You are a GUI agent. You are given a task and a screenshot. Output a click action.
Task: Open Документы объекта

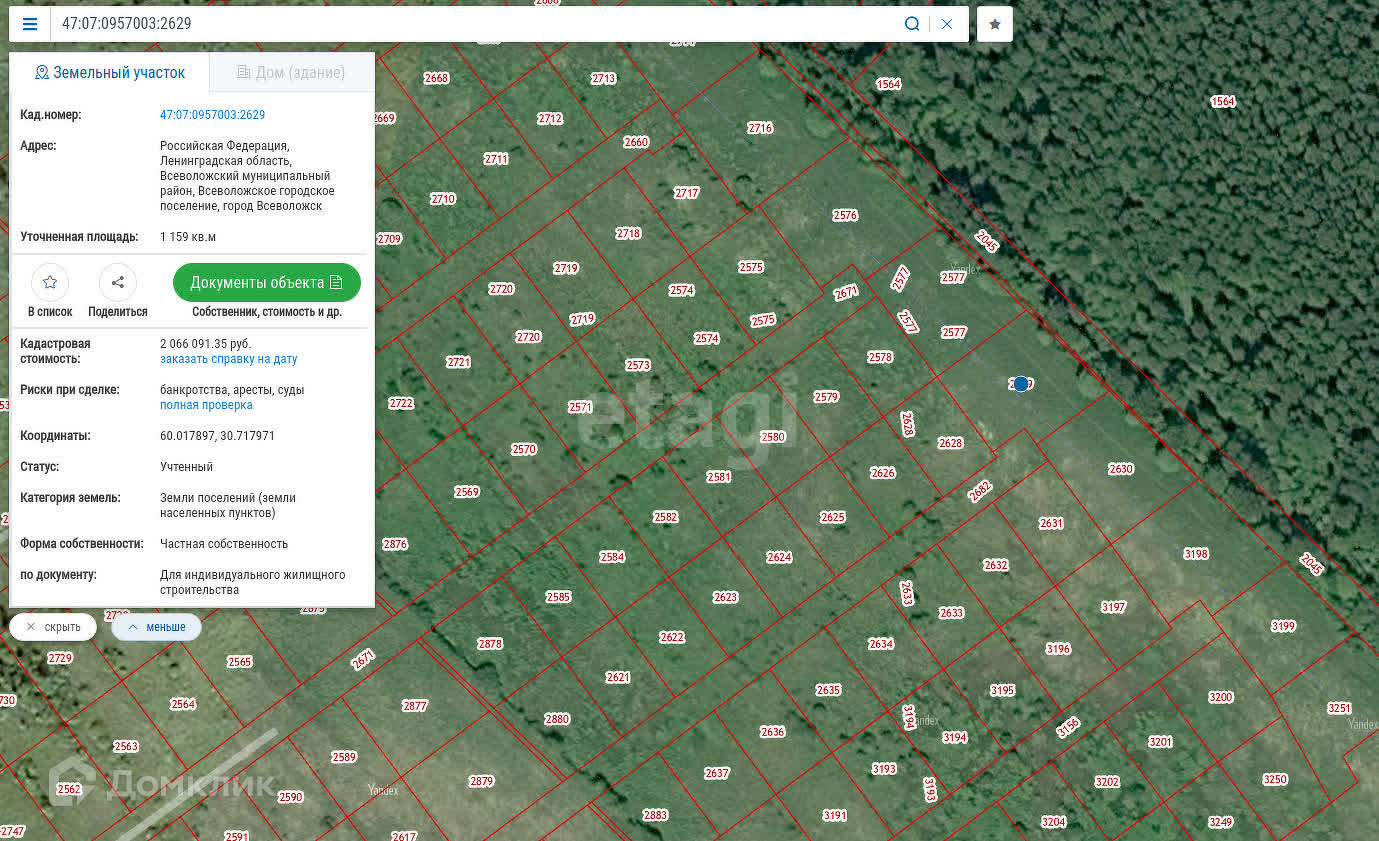[x=267, y=283]
